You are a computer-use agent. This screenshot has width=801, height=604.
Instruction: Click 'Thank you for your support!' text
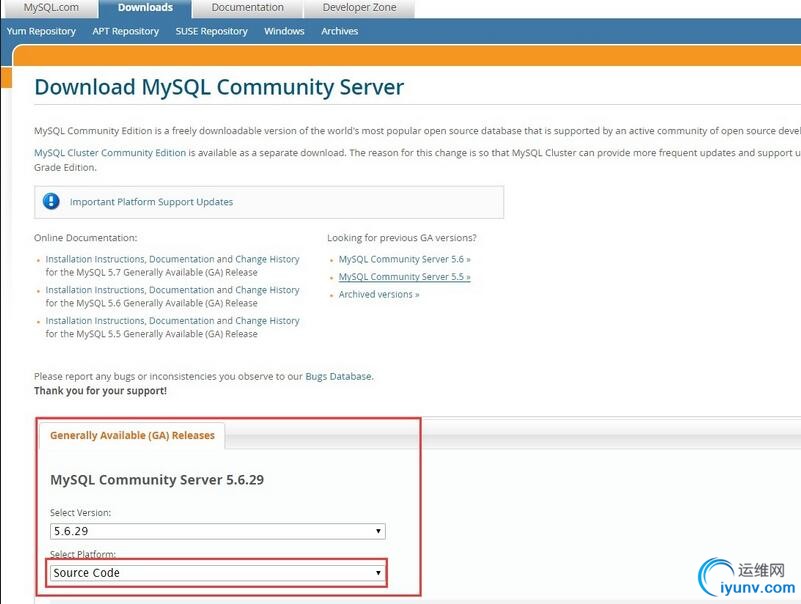101,391
